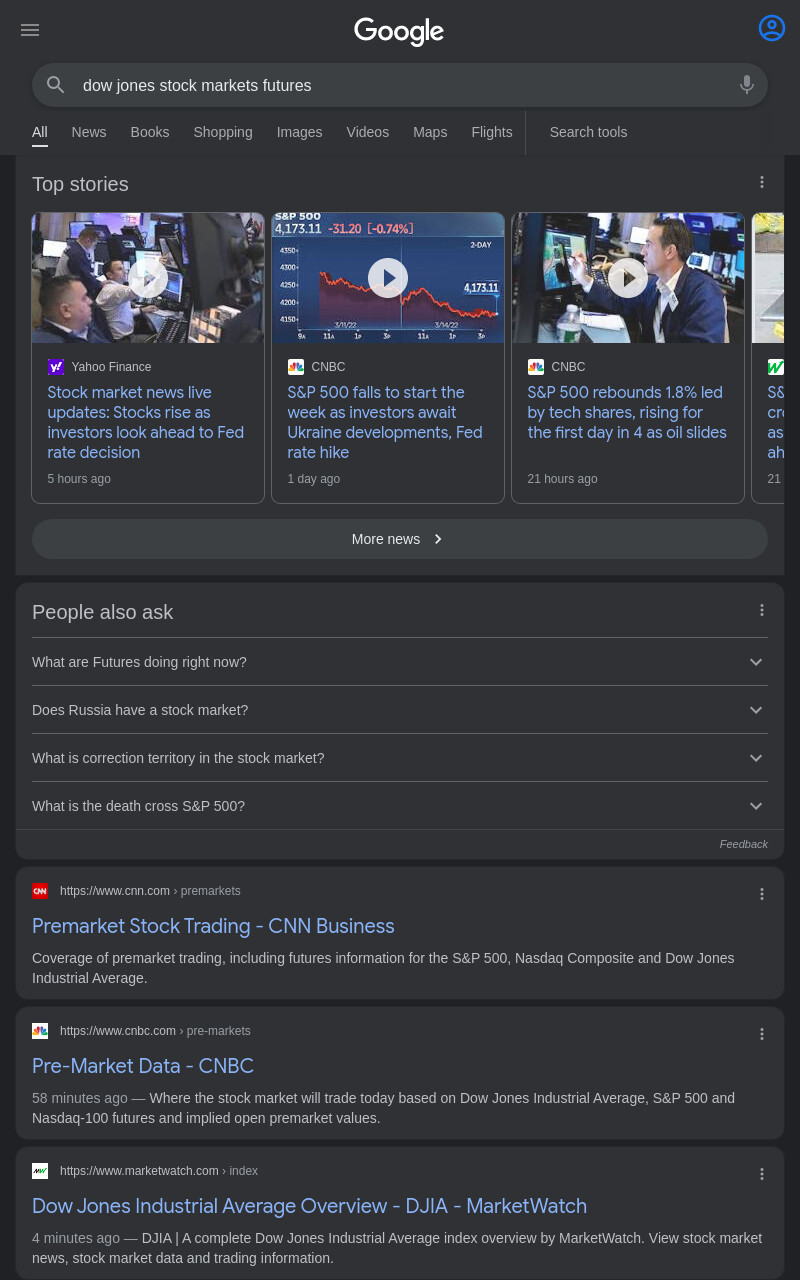The width and height of the screenshot is (800, 1280).
Task: Click the Feedback link
Action: point(744,844)
